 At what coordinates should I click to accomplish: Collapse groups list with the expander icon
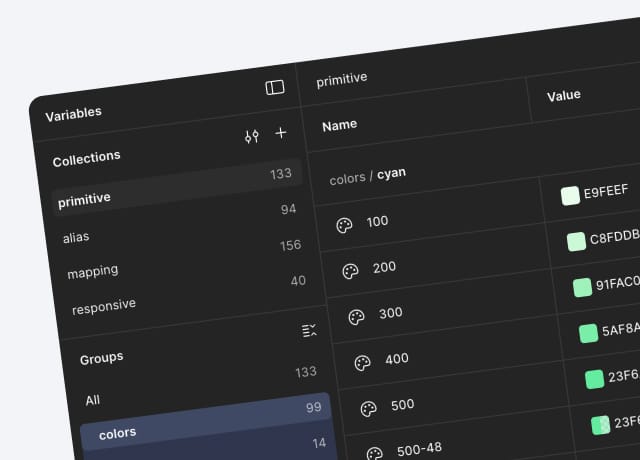point(309,330)
